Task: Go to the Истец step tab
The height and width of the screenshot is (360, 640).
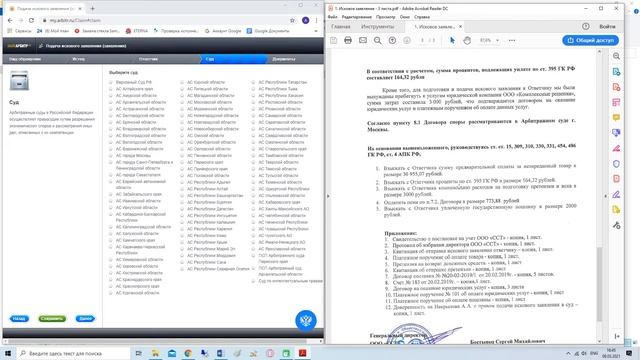Action: point(78,59)
